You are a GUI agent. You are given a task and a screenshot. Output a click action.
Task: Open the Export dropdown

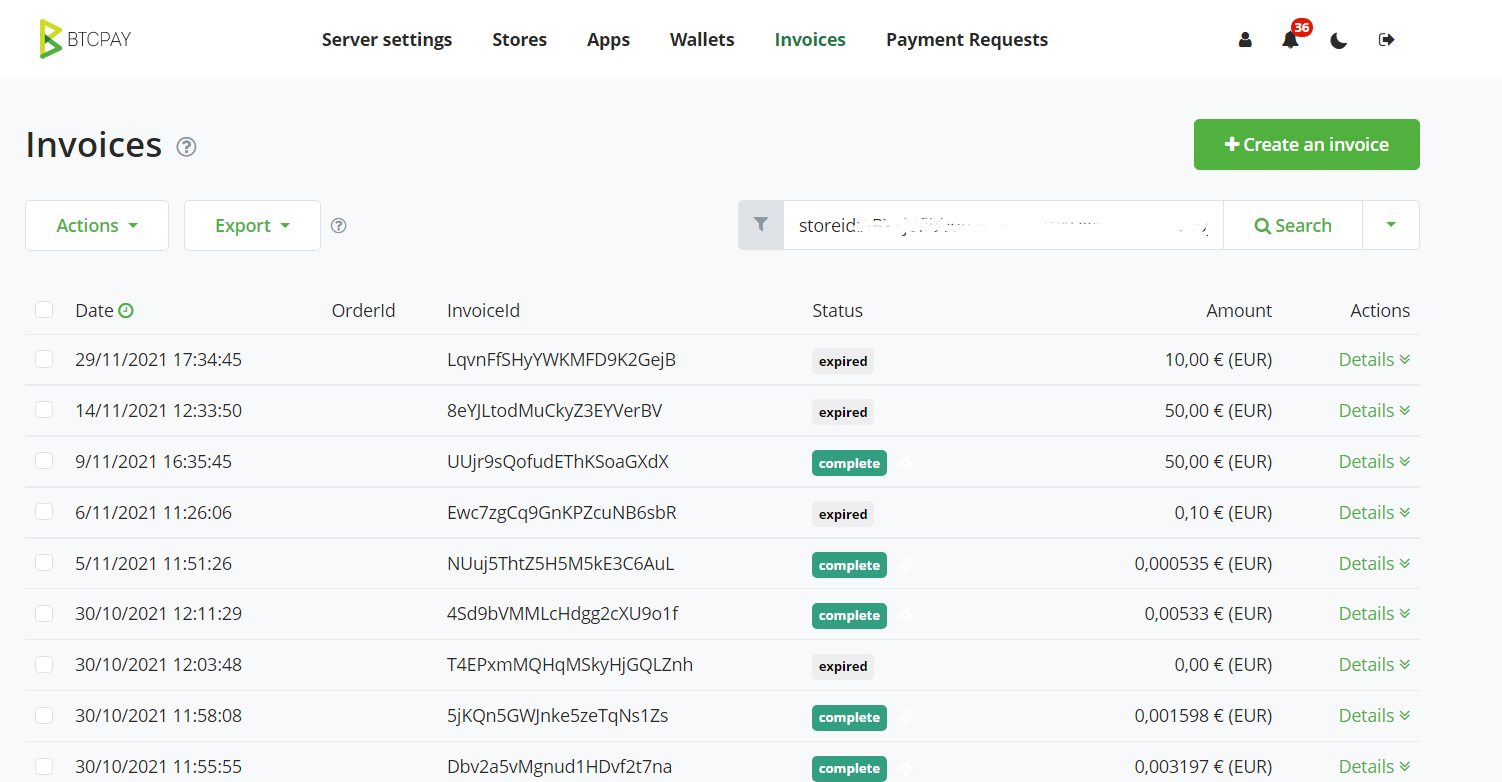point(252,225)
